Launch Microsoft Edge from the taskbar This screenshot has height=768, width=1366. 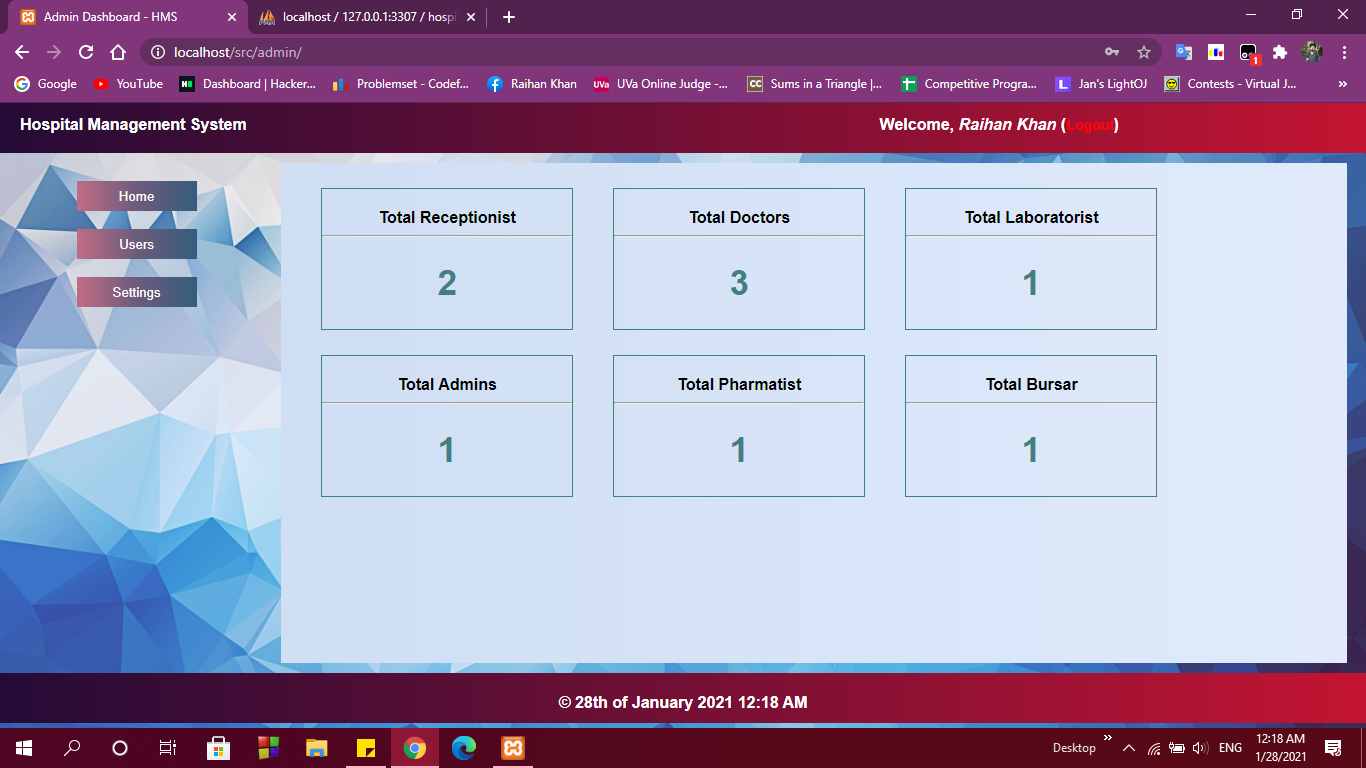[x=463, y=747]
